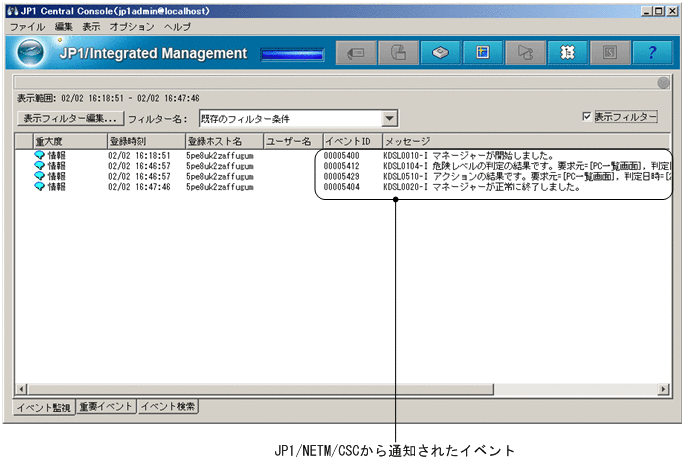Screen dimensions: 685x463
Task: Click the blue window toolbar icon
Action: 483,53
